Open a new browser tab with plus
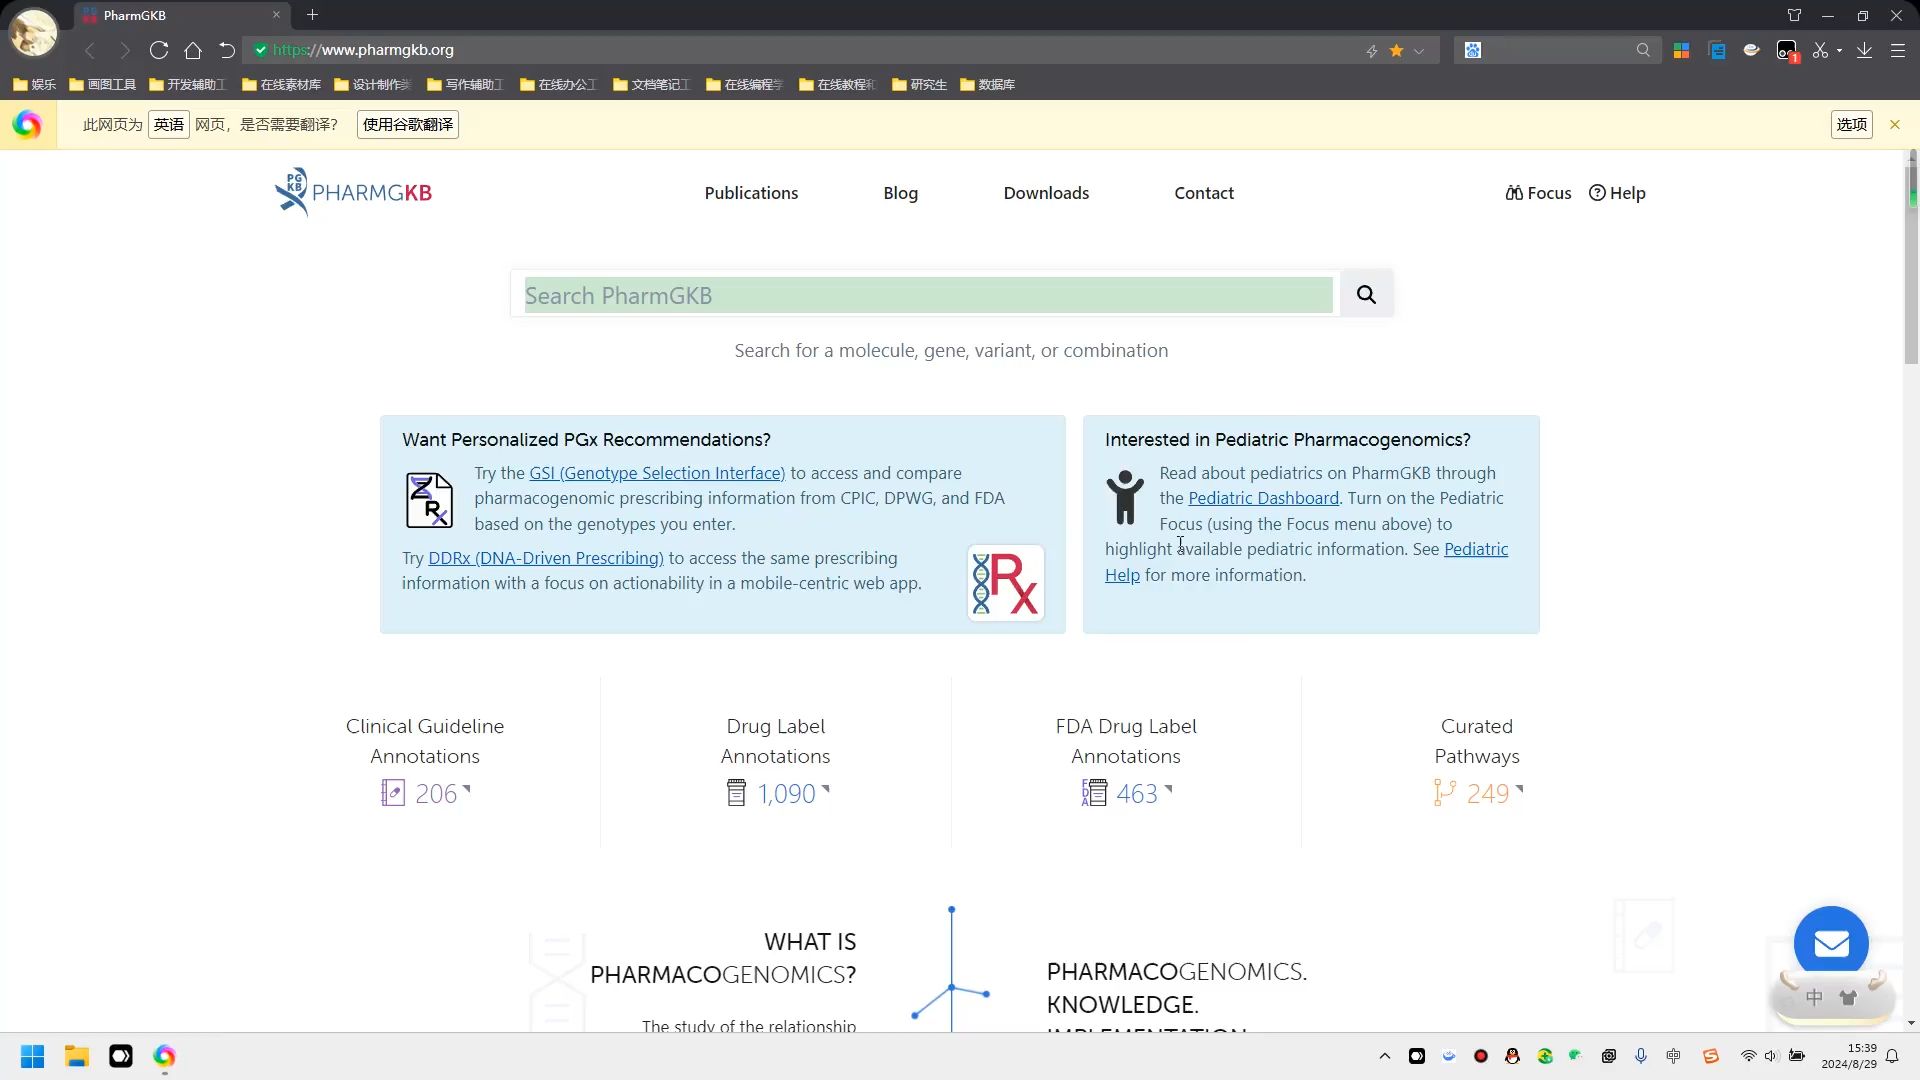This screenshot has width=1920, height=1080. (x=312, y=15)
